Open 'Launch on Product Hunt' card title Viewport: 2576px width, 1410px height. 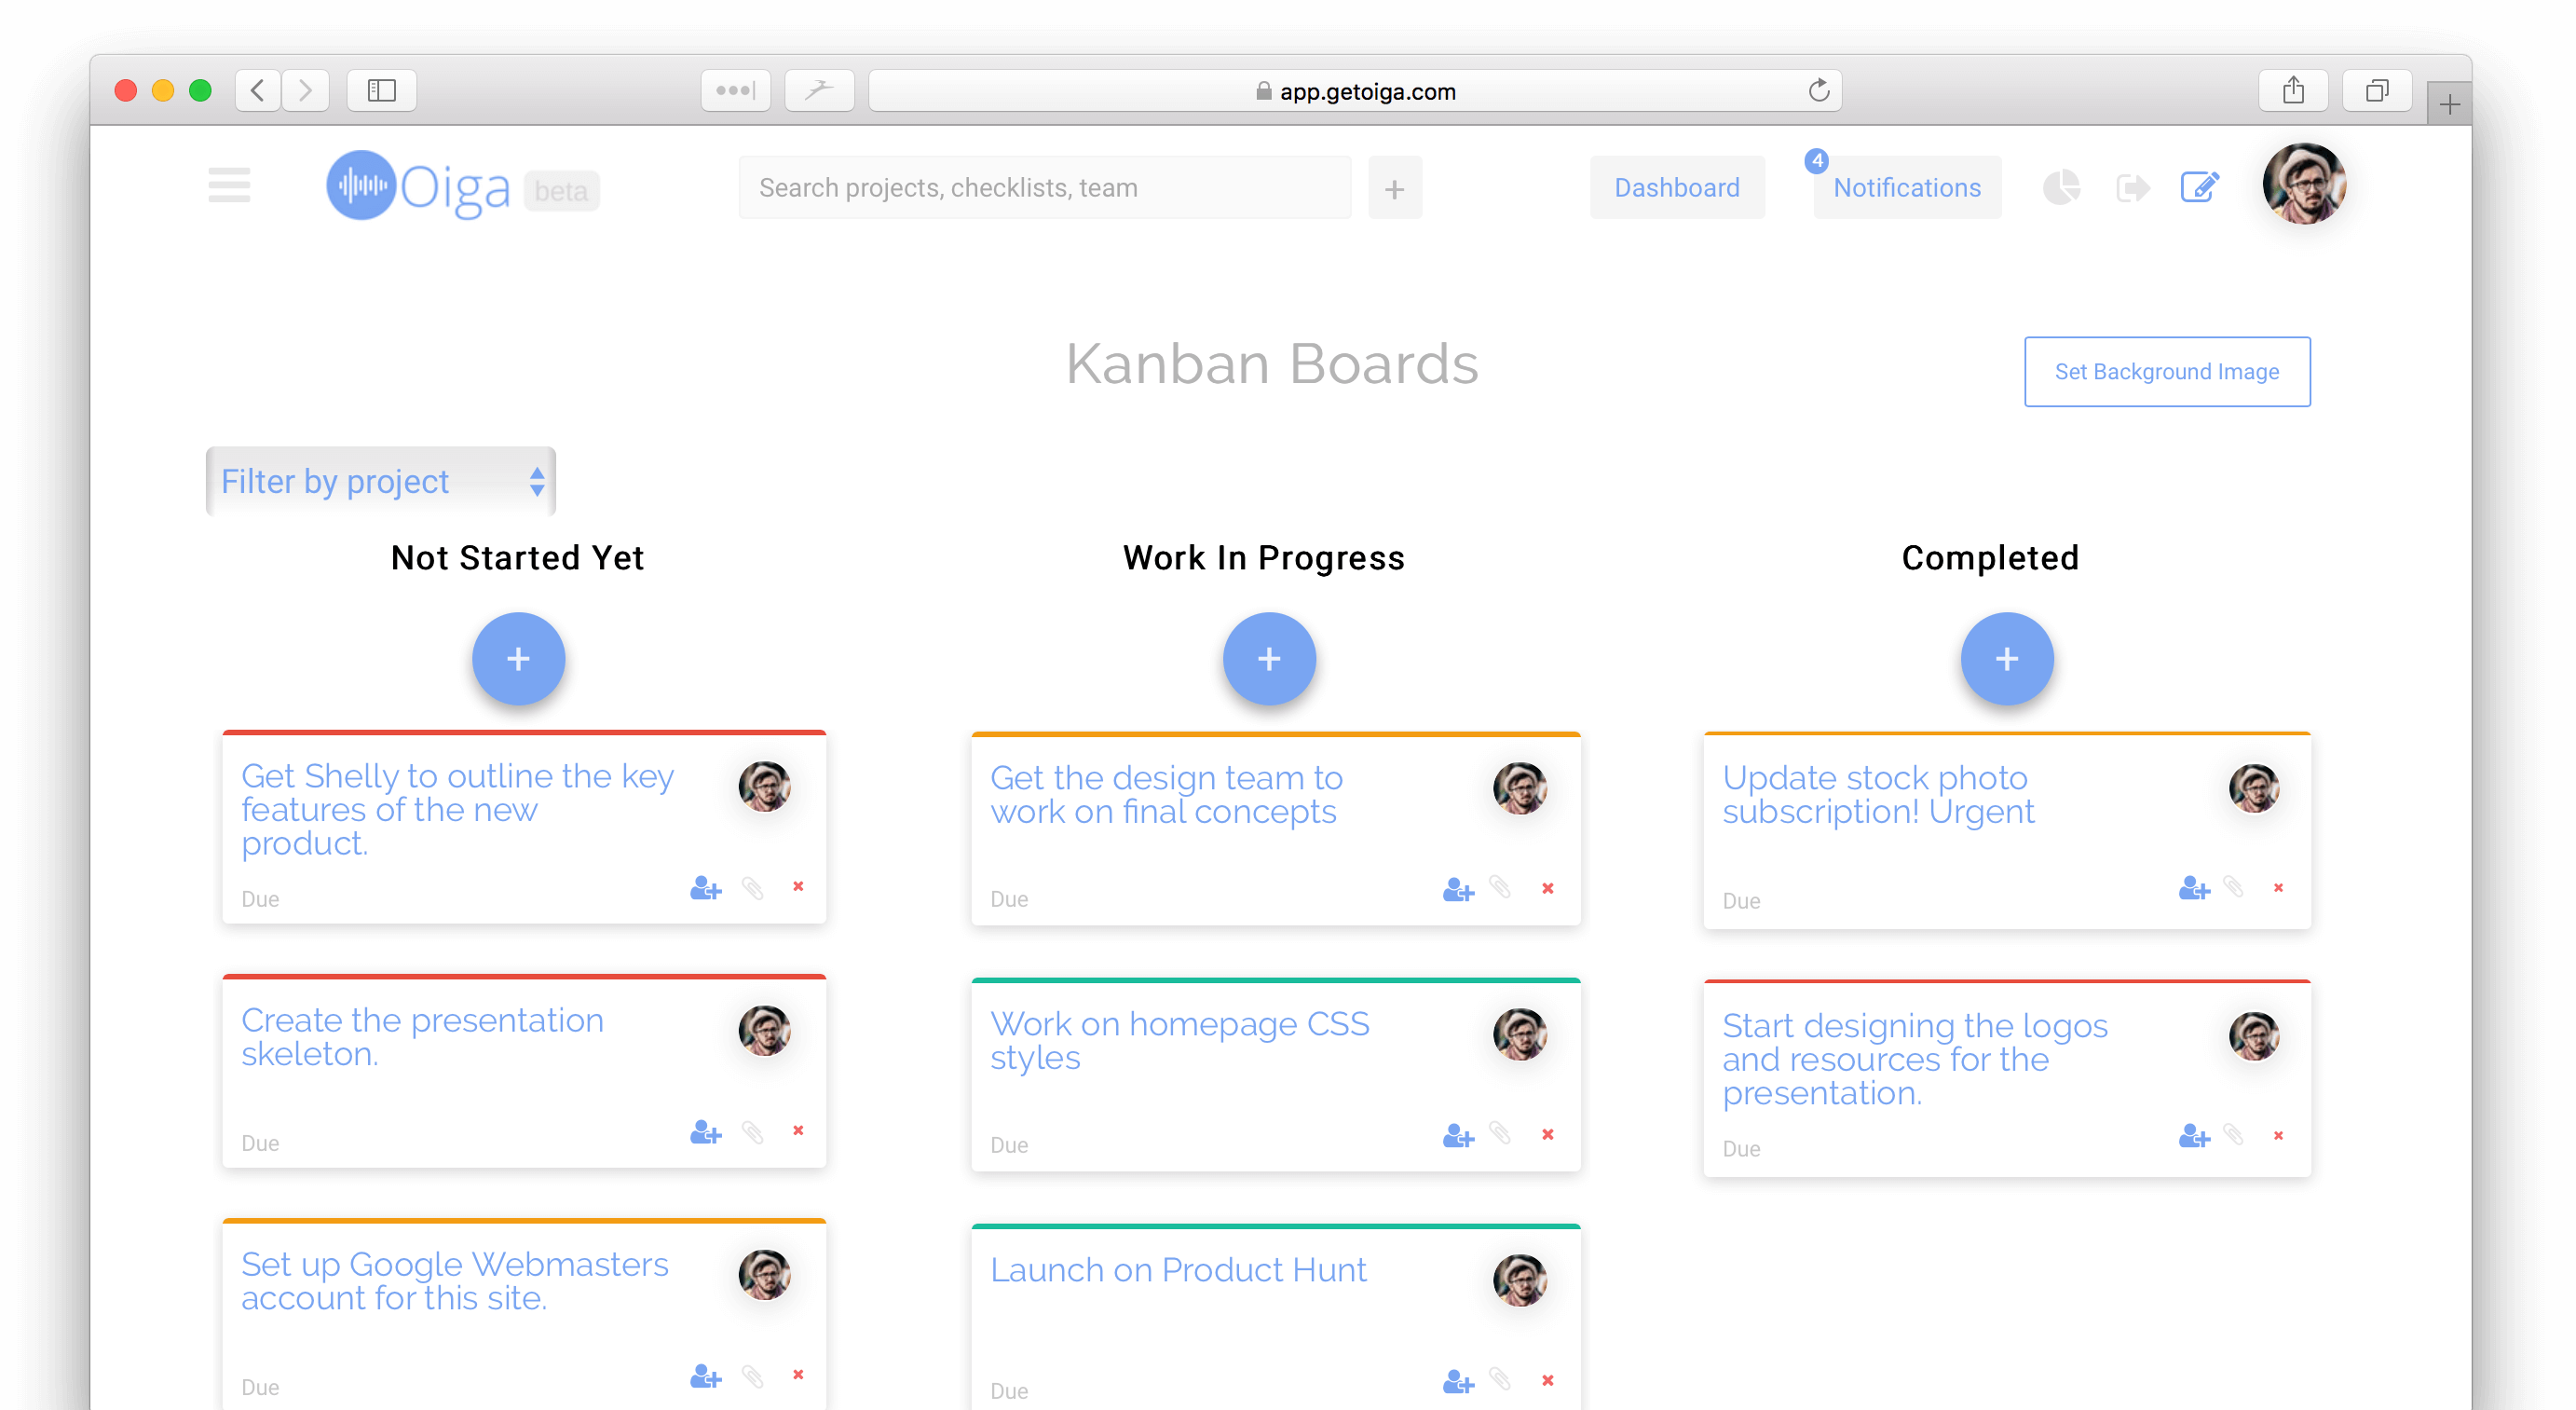tap(1178, 1270)
